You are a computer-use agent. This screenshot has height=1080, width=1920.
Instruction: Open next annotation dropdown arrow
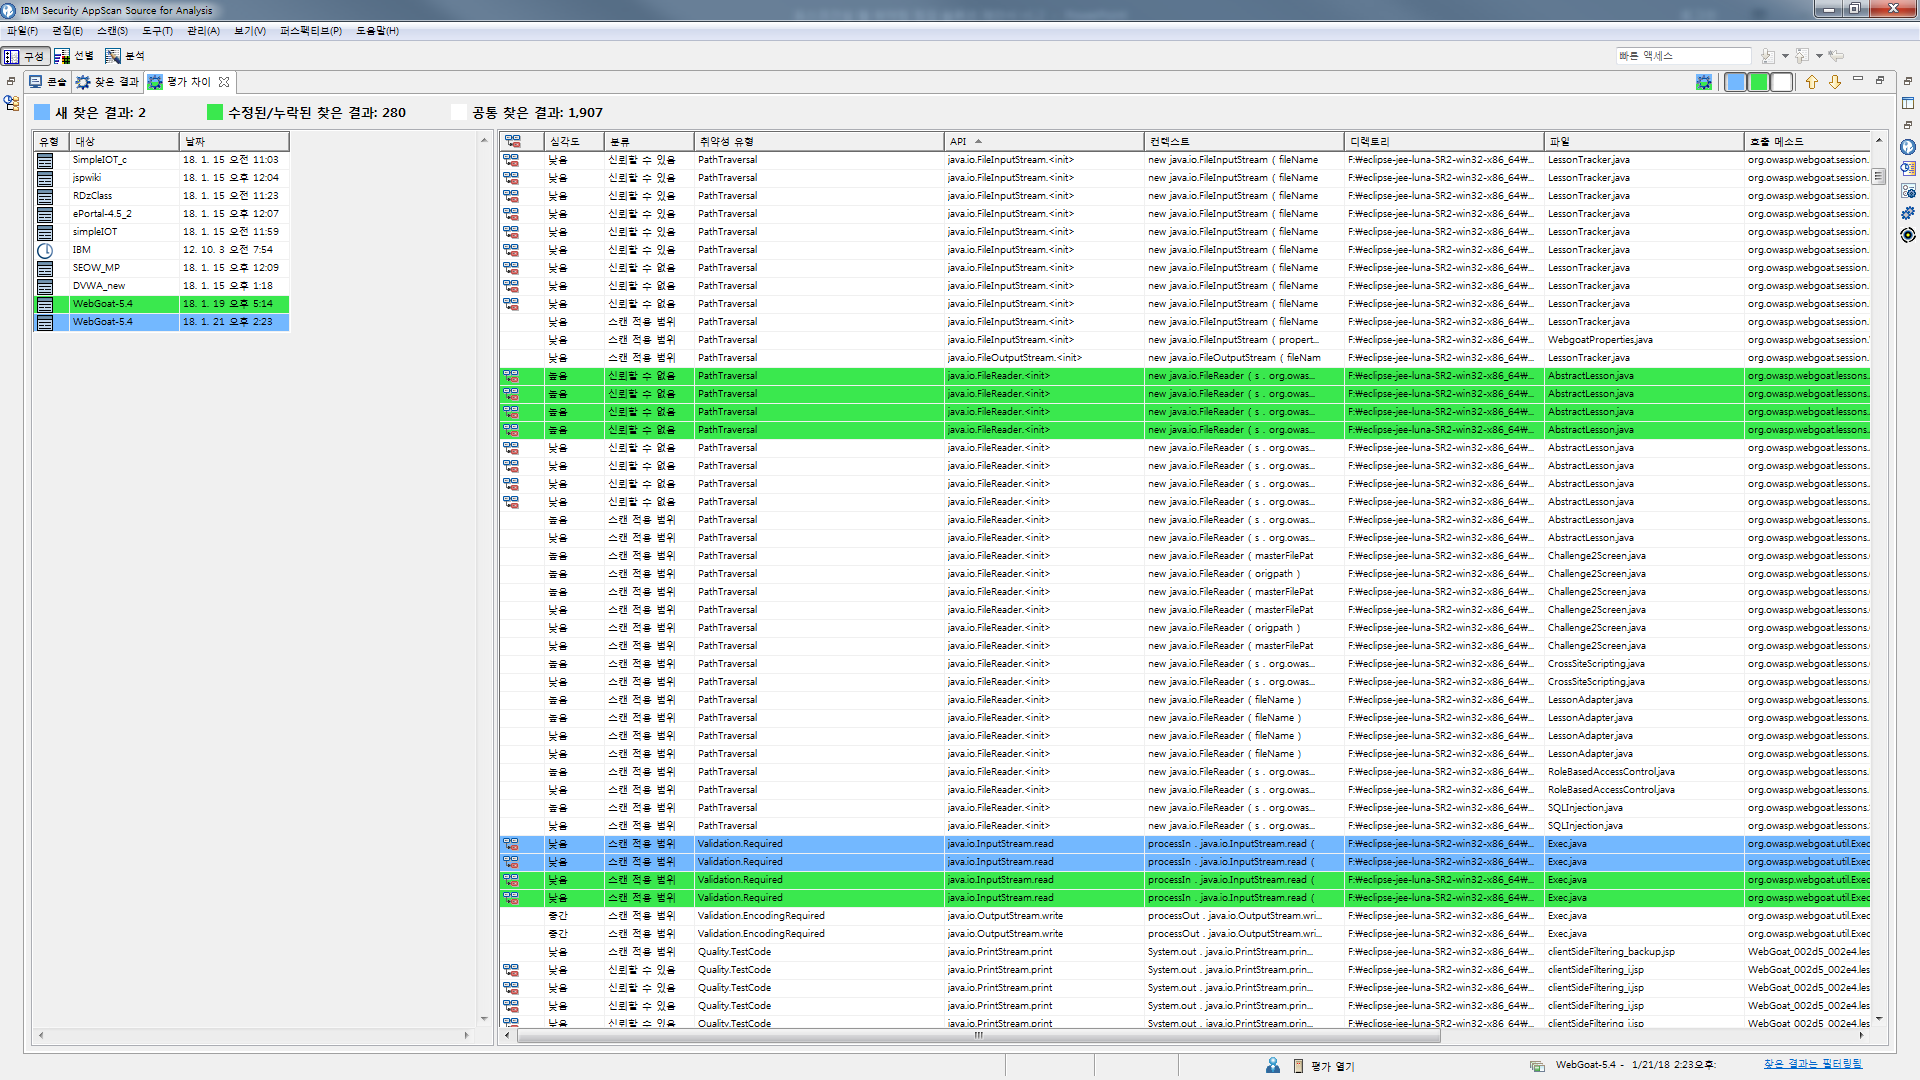(x=1785, y=56)
